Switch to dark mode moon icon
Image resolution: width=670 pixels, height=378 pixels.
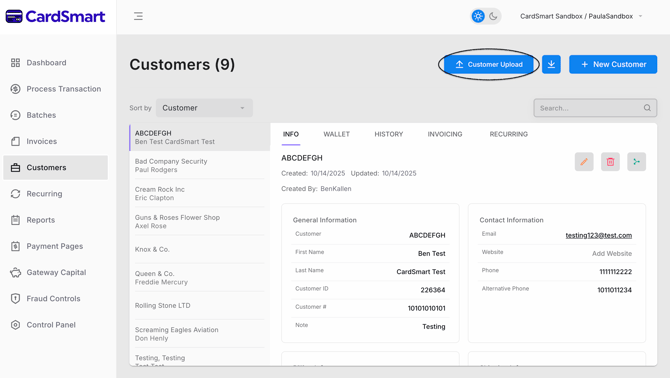493,16
